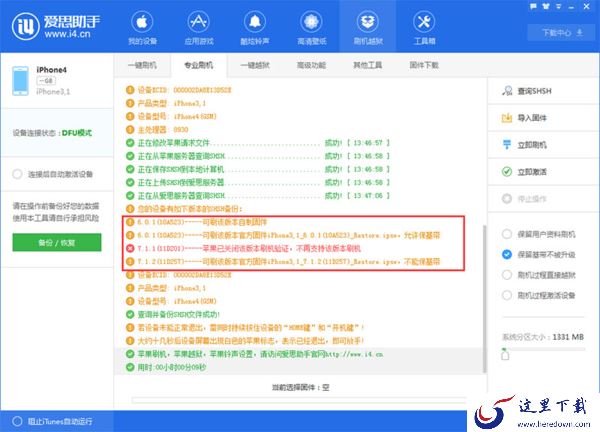The height and width of the screenshot is (432, 600).
Task: Open the feedback speech-bubble icon in title bar
Action: tap(534, 7)
